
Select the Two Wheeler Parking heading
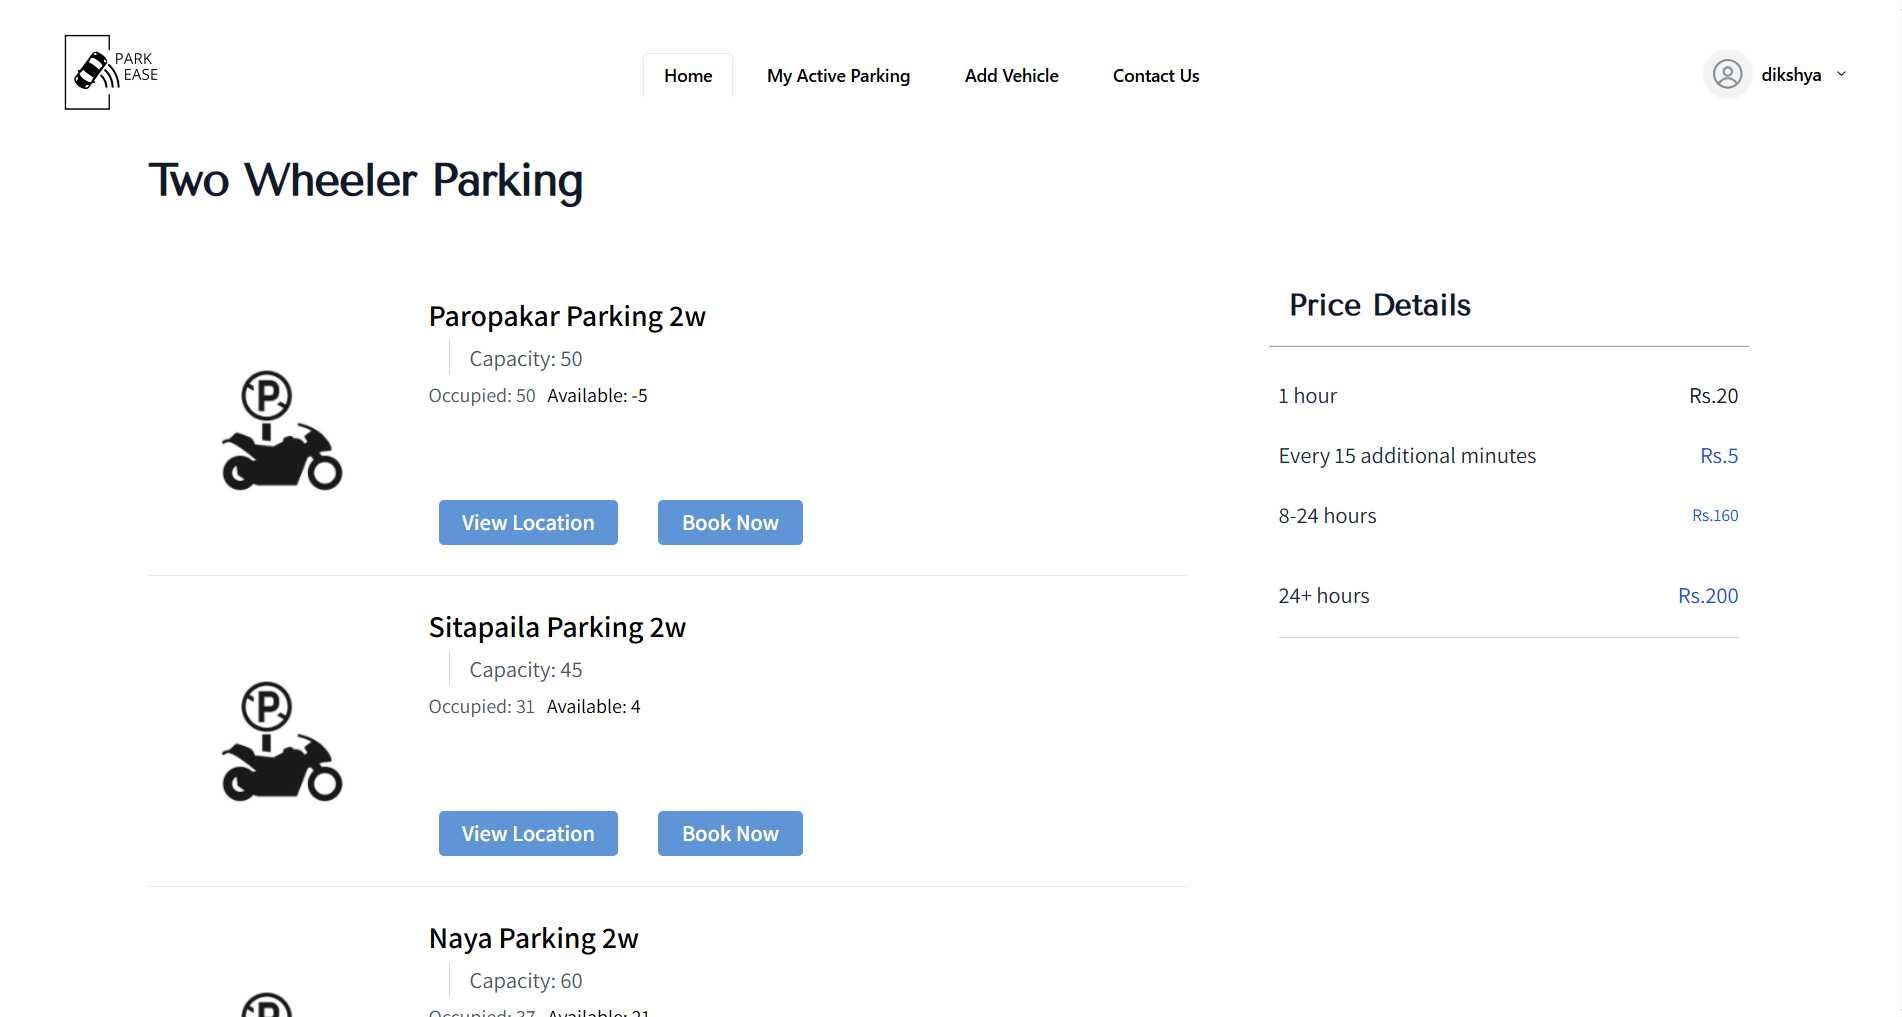(366, 181)
